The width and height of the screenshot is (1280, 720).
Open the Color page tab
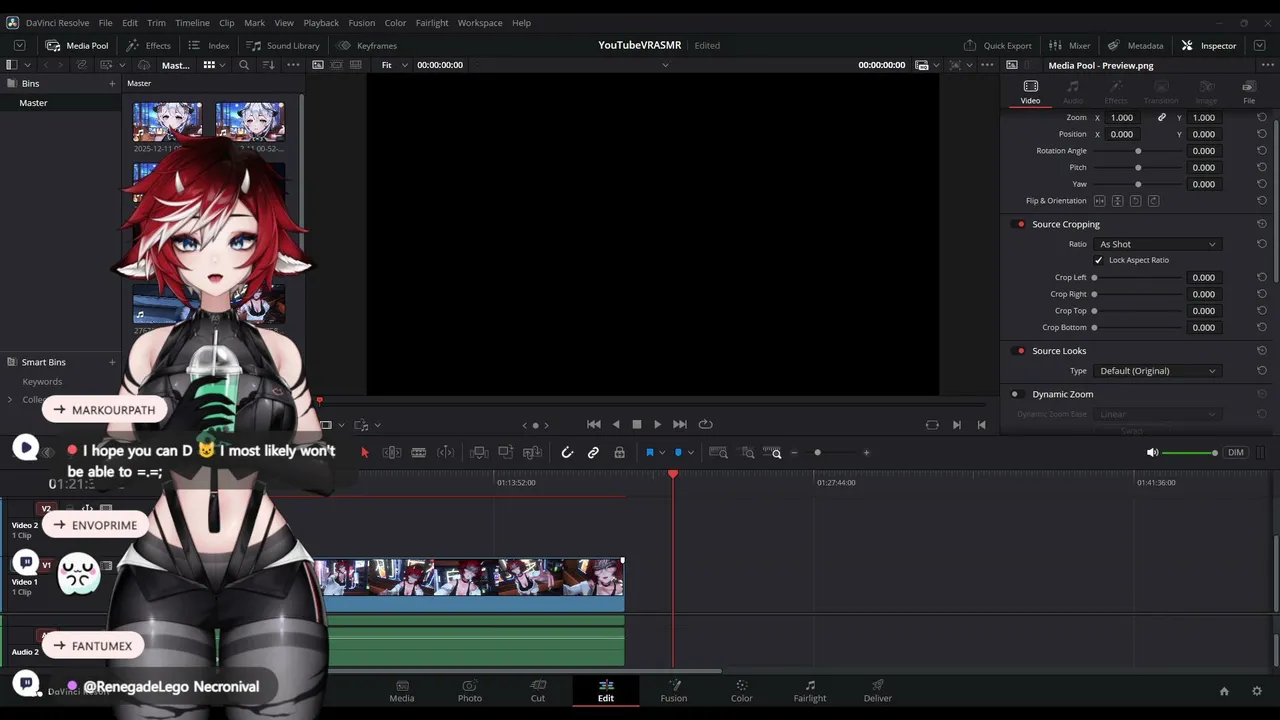click(741, 691)
